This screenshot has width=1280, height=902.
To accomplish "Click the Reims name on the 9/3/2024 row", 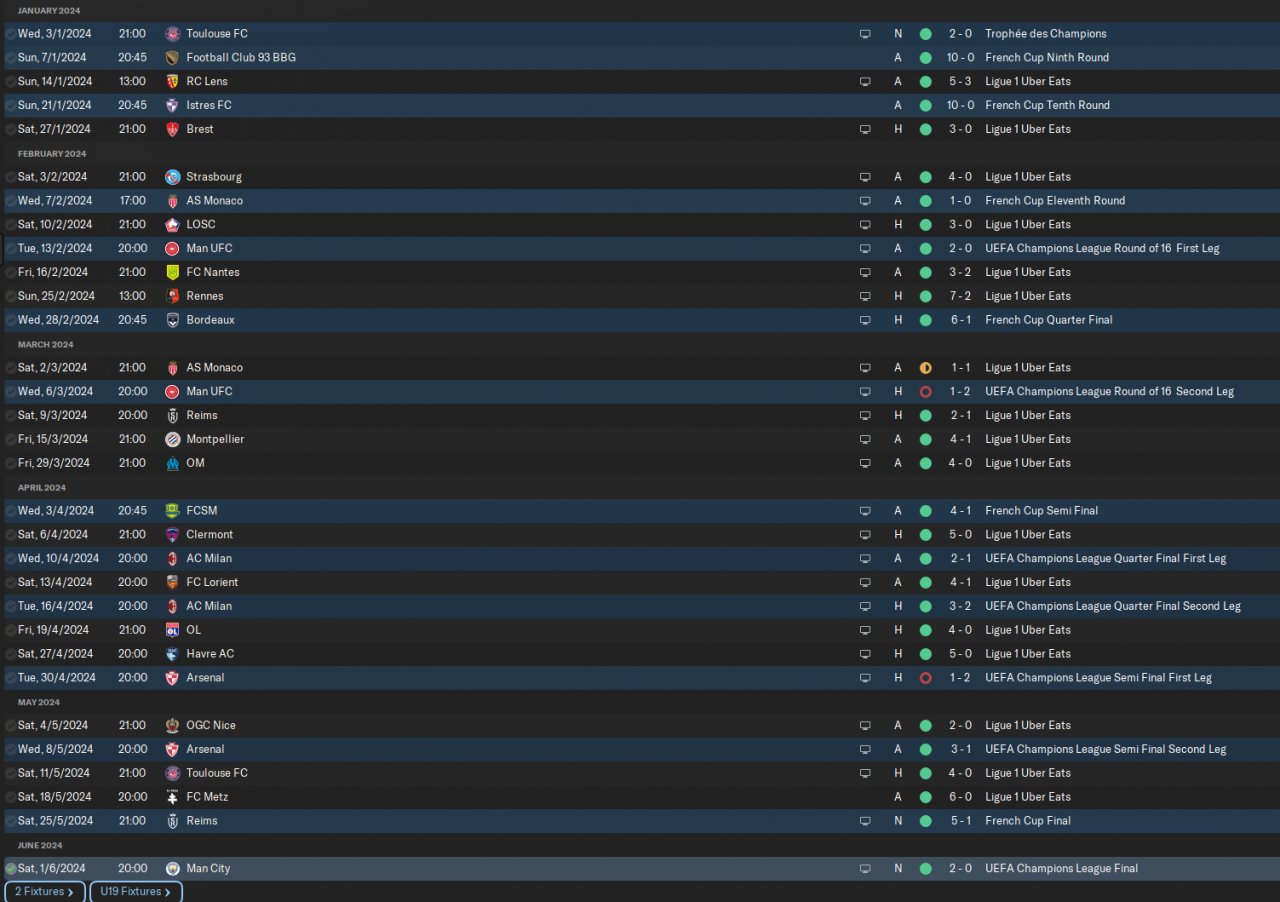I will 202,415.
